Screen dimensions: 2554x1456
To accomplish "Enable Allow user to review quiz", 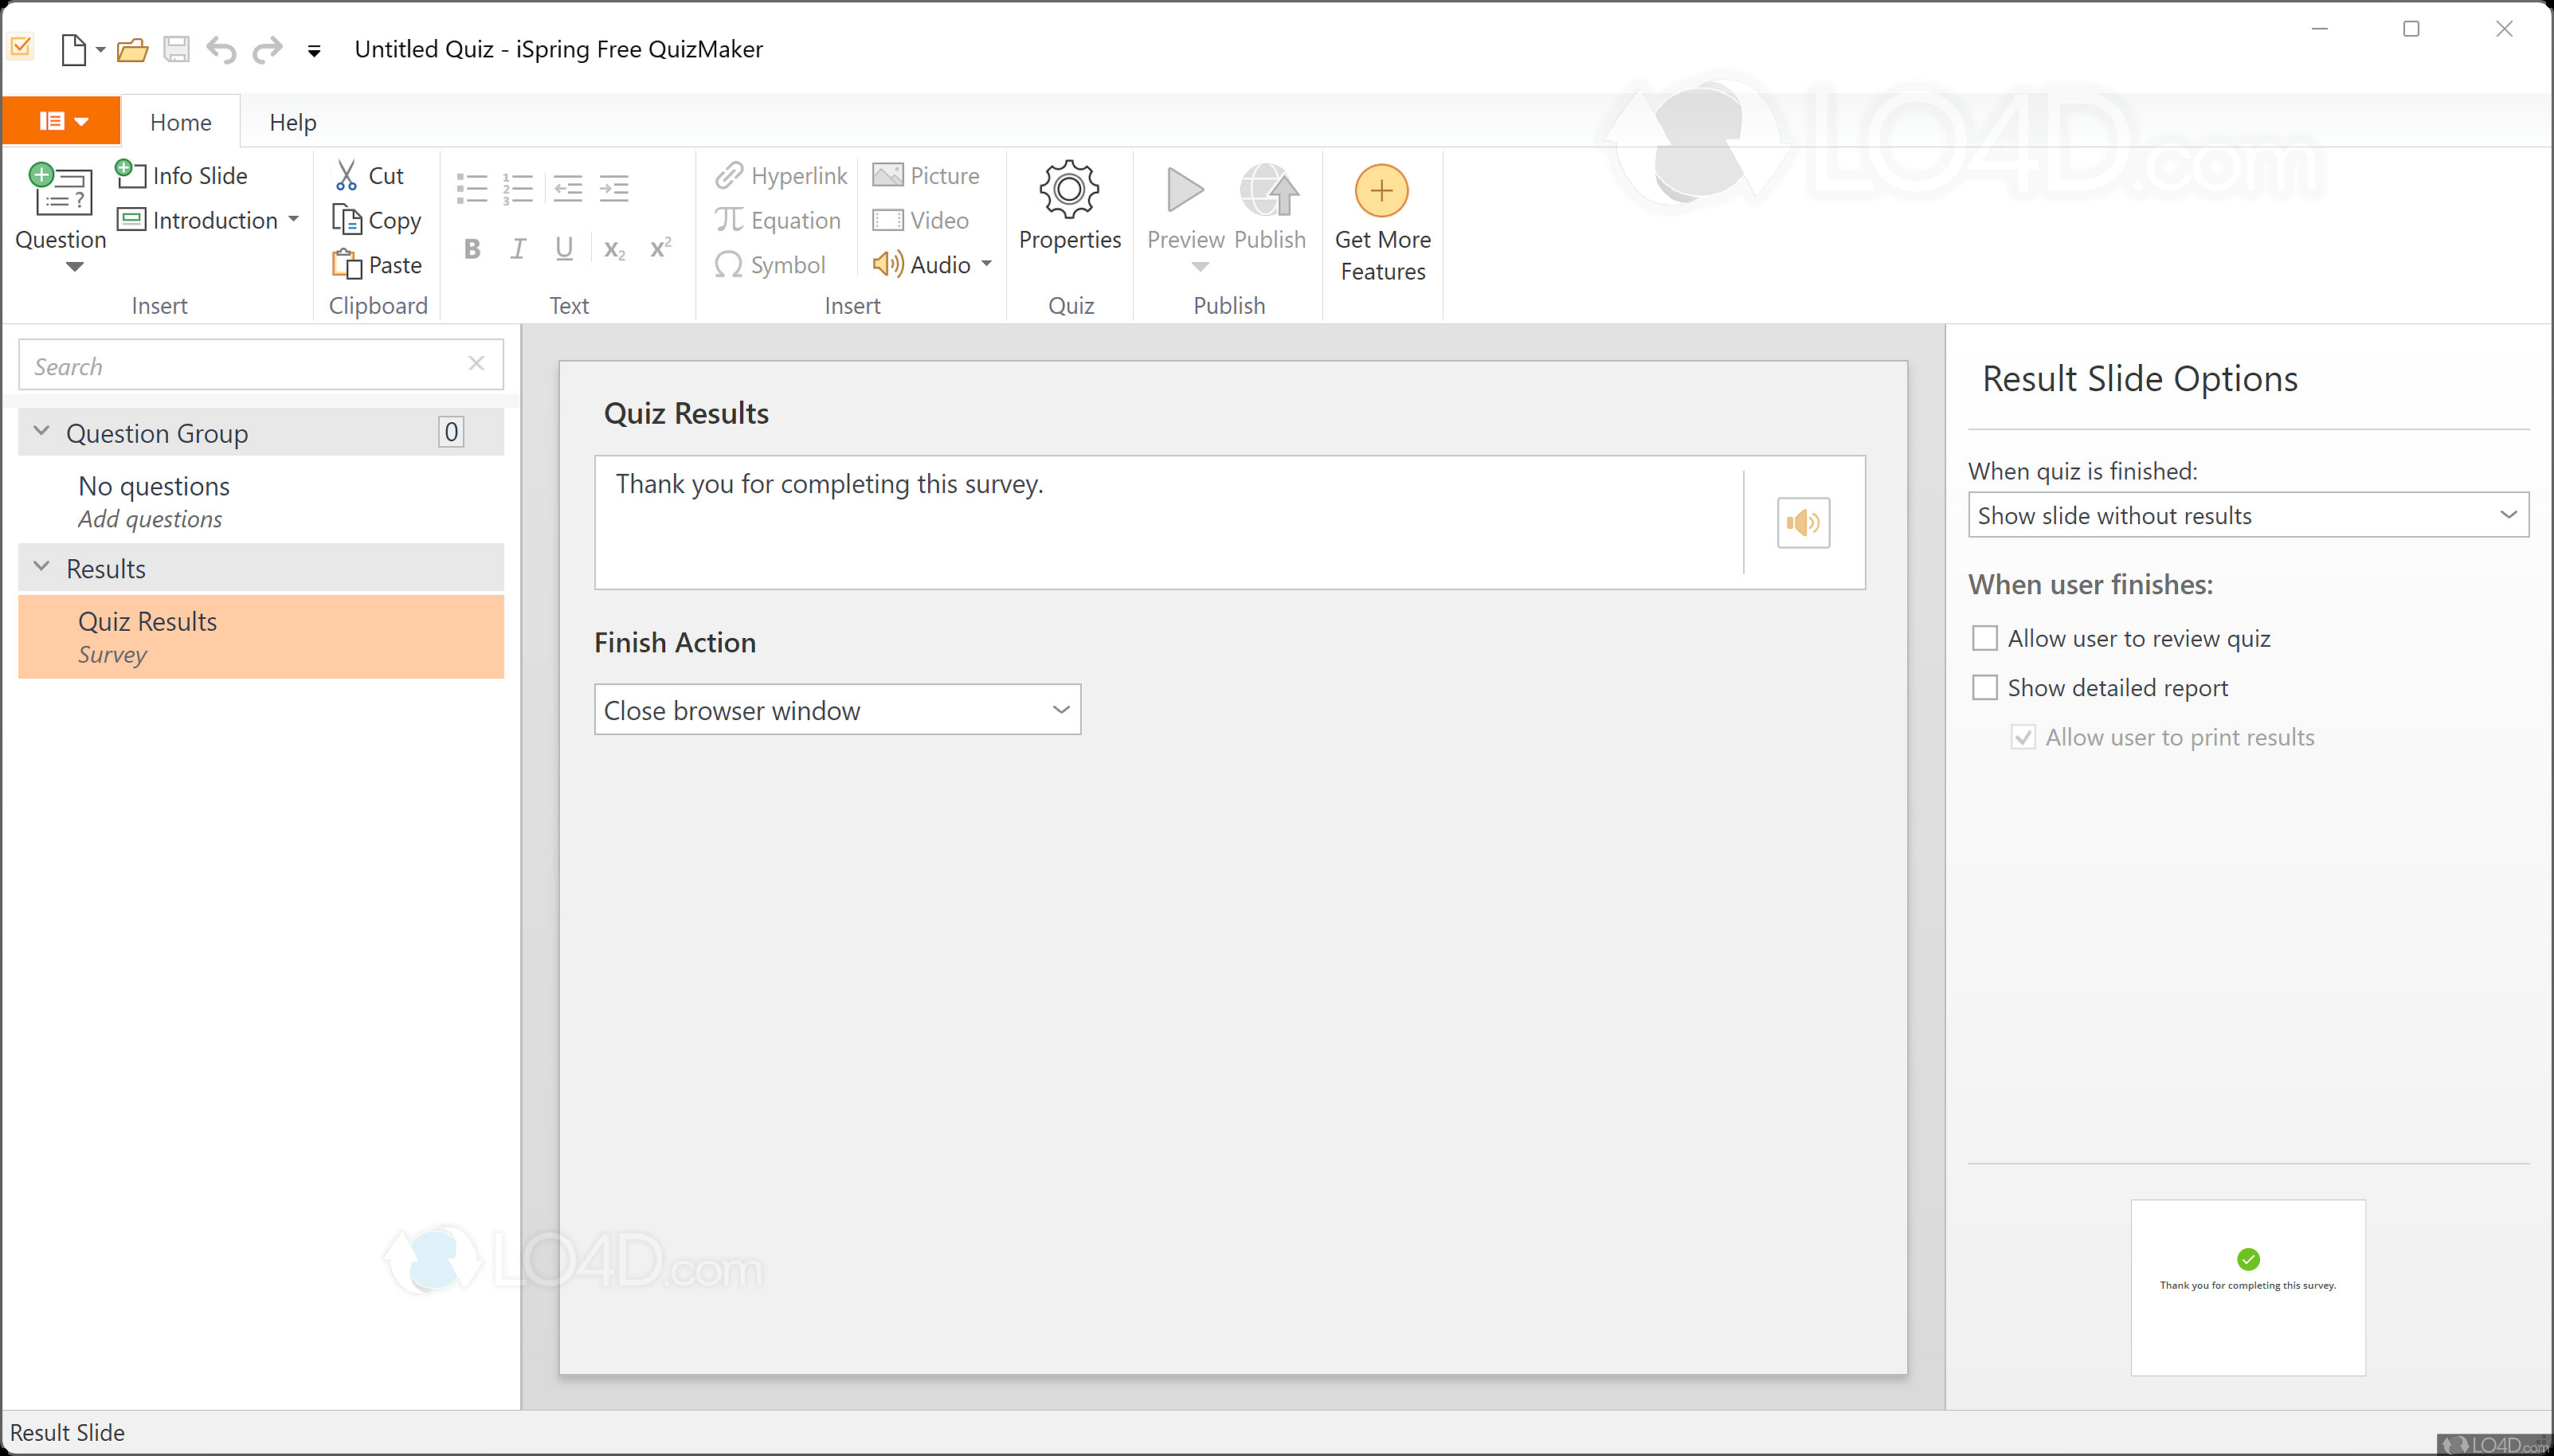I will pos(1985,637).
